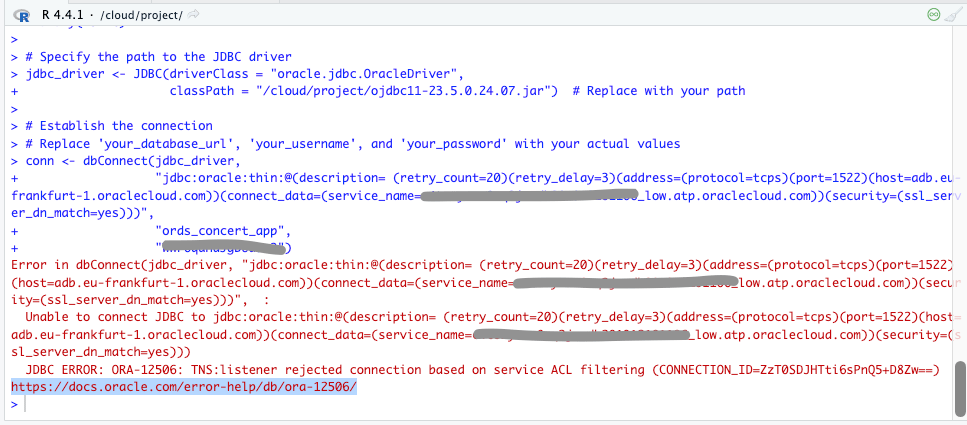Click the scrollbar track above the thumb
This screenshot has height=425, width=967.
coord(959,200)
